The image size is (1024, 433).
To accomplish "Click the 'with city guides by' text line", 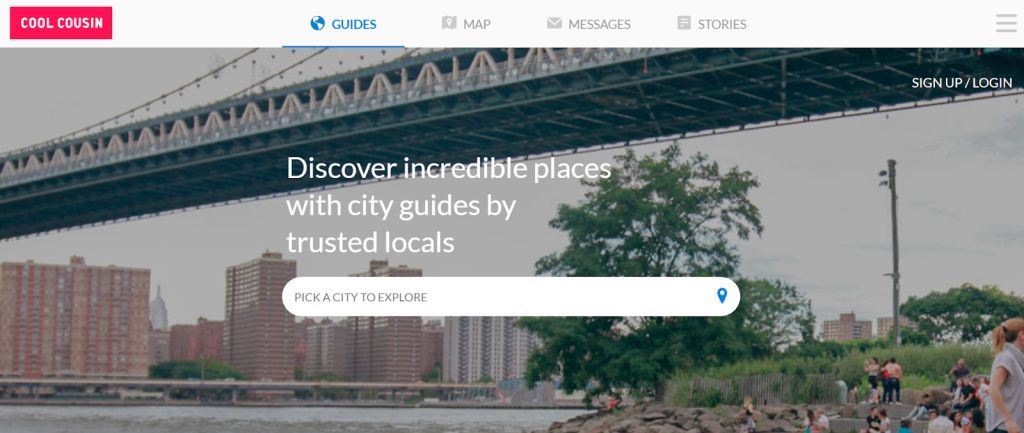I will pyautogui.click(x=401, y=206).
